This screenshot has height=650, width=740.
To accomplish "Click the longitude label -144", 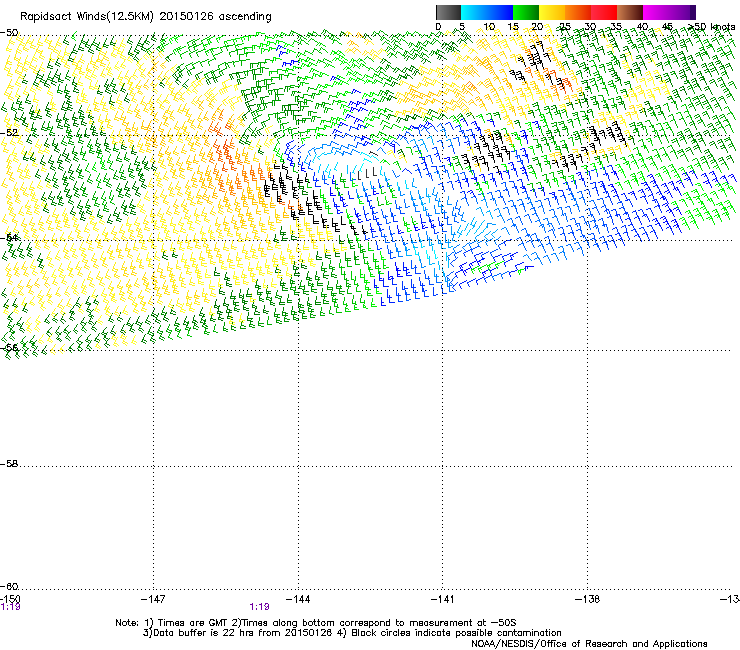I will (x=298, y=599).
